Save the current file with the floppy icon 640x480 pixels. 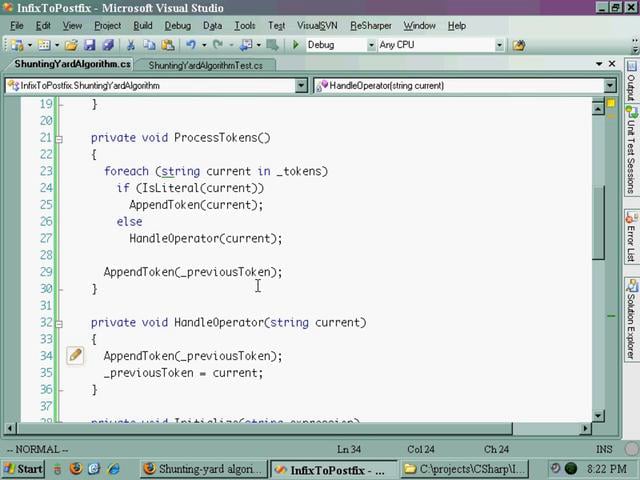89,45
